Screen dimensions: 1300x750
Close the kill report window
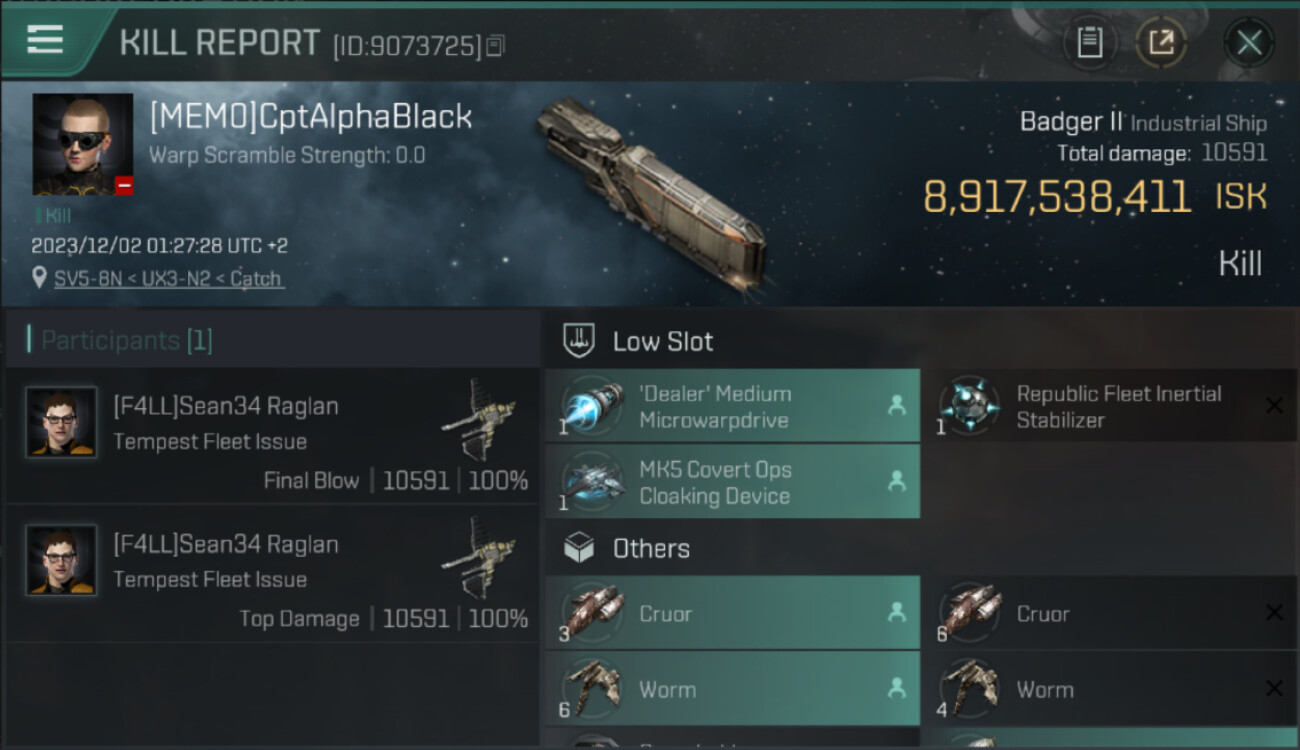point(1249,42)
